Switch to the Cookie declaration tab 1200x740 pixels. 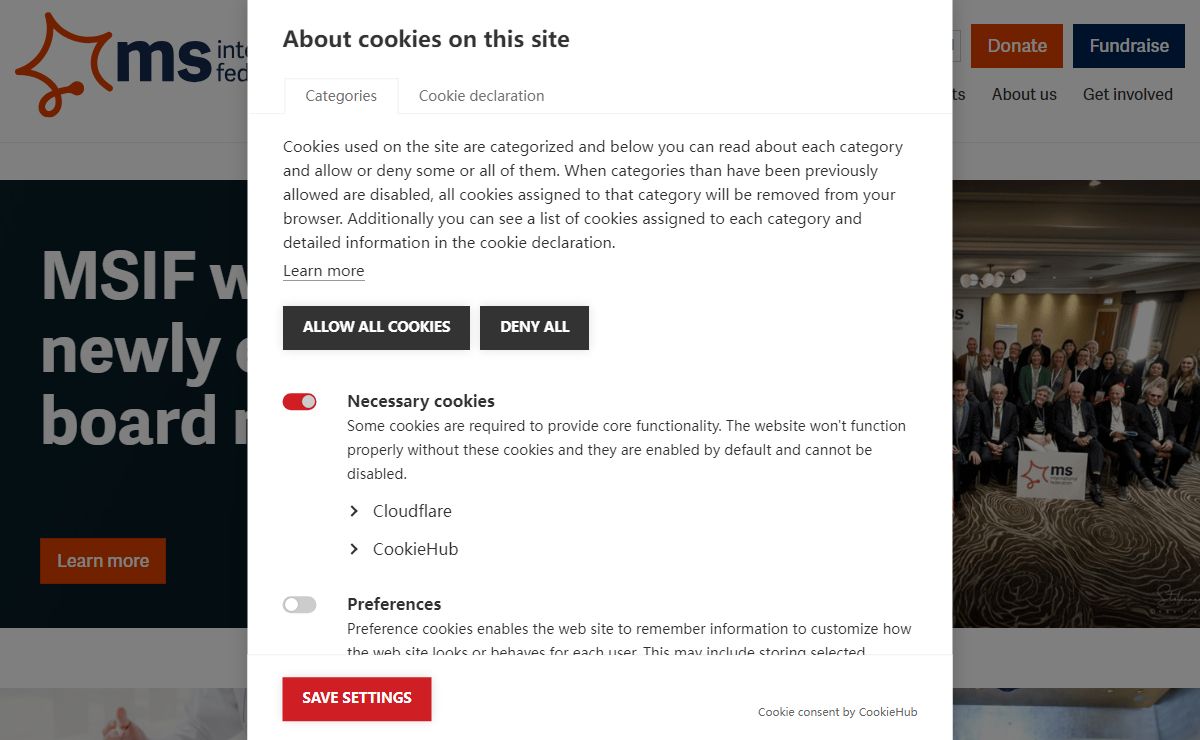[481, 96]
